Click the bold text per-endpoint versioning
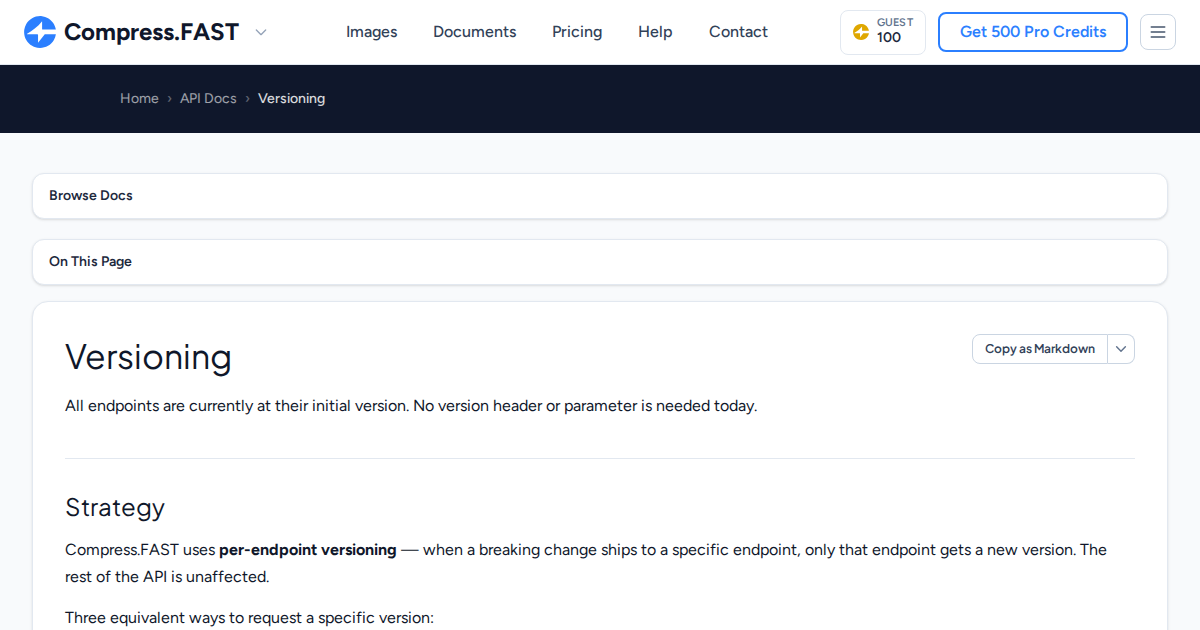Screen dimensions: 1200x630 pyautogui.click(x=308, y=550)
